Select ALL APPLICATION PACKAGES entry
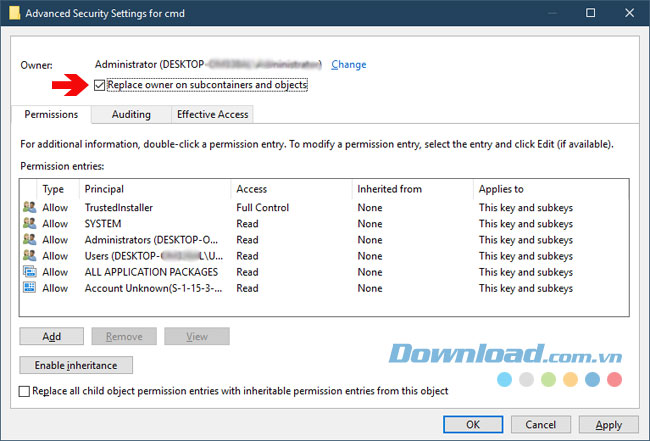The image size is (650, 441). 151,272
